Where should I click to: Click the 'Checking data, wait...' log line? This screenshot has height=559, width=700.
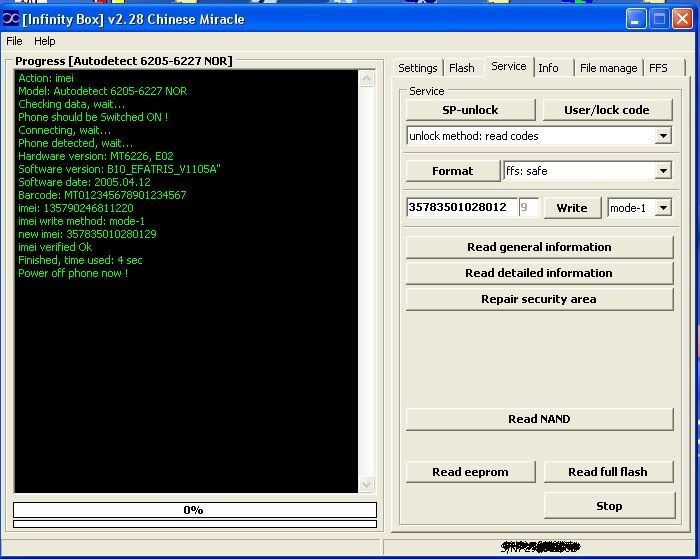71,104
